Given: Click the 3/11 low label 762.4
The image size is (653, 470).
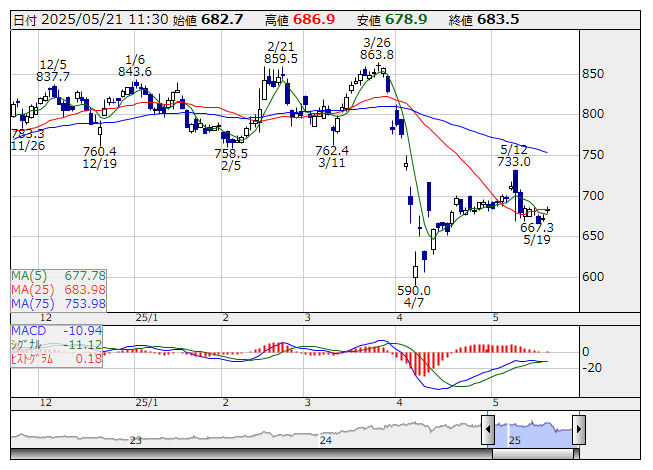Looking at the screenshot, I should pos(332,150).
